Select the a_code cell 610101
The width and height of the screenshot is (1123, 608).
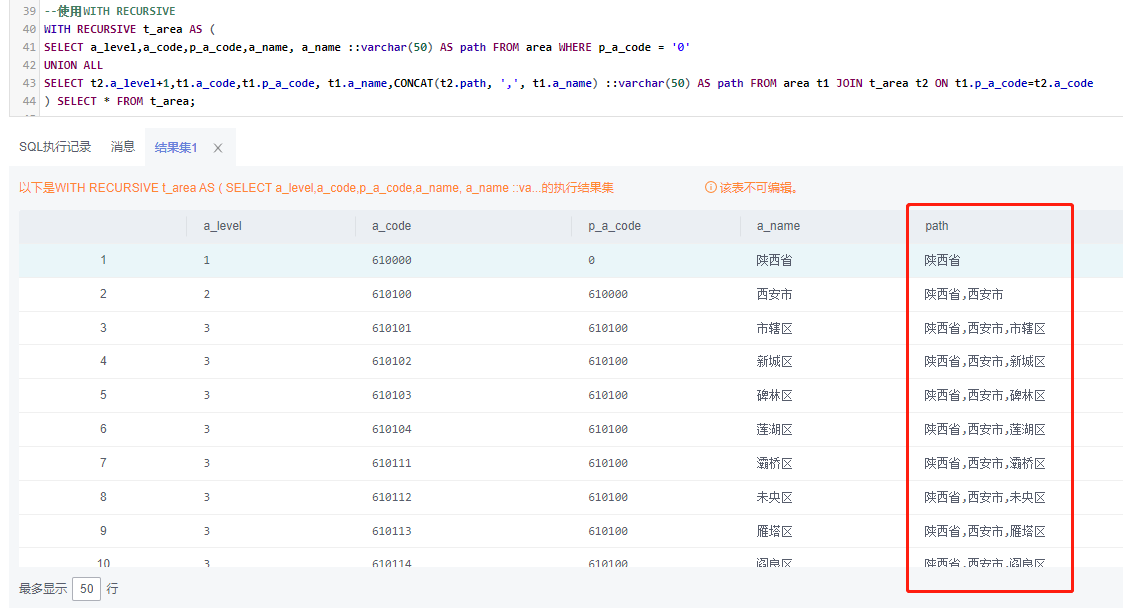point(392,328)
